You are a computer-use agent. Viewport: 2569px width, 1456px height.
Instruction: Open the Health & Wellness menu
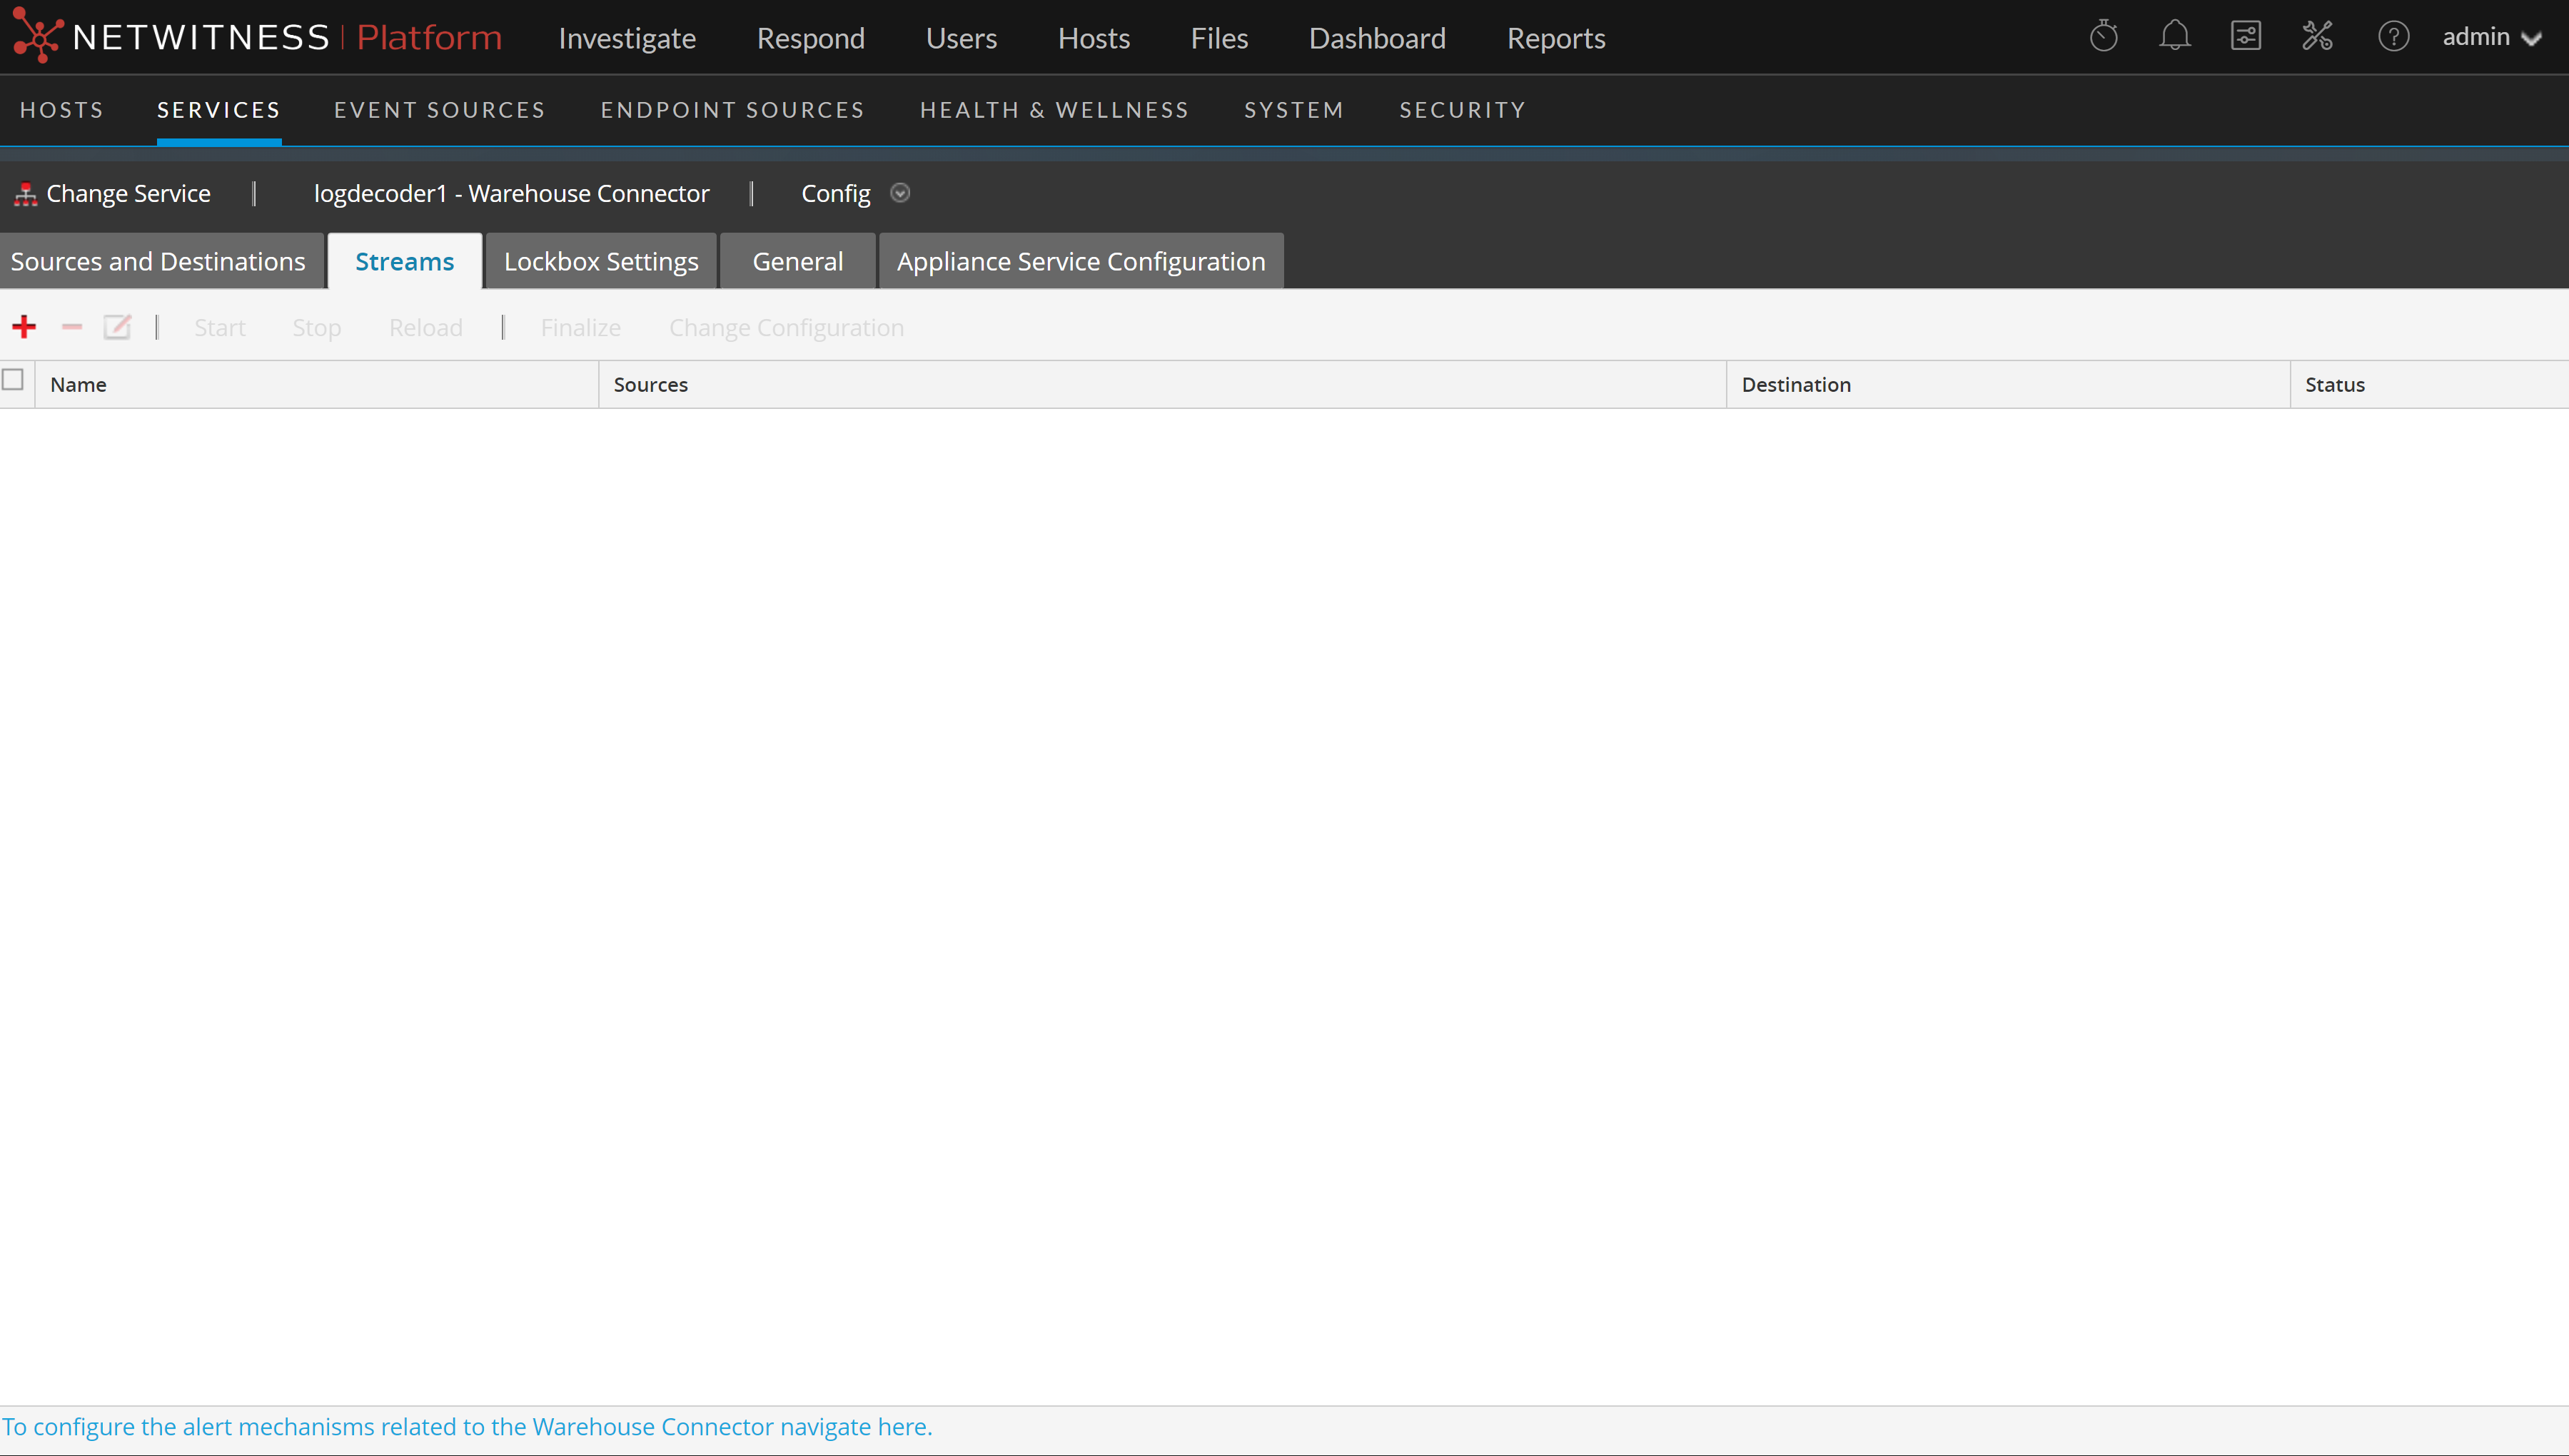tap(1054, 110)
